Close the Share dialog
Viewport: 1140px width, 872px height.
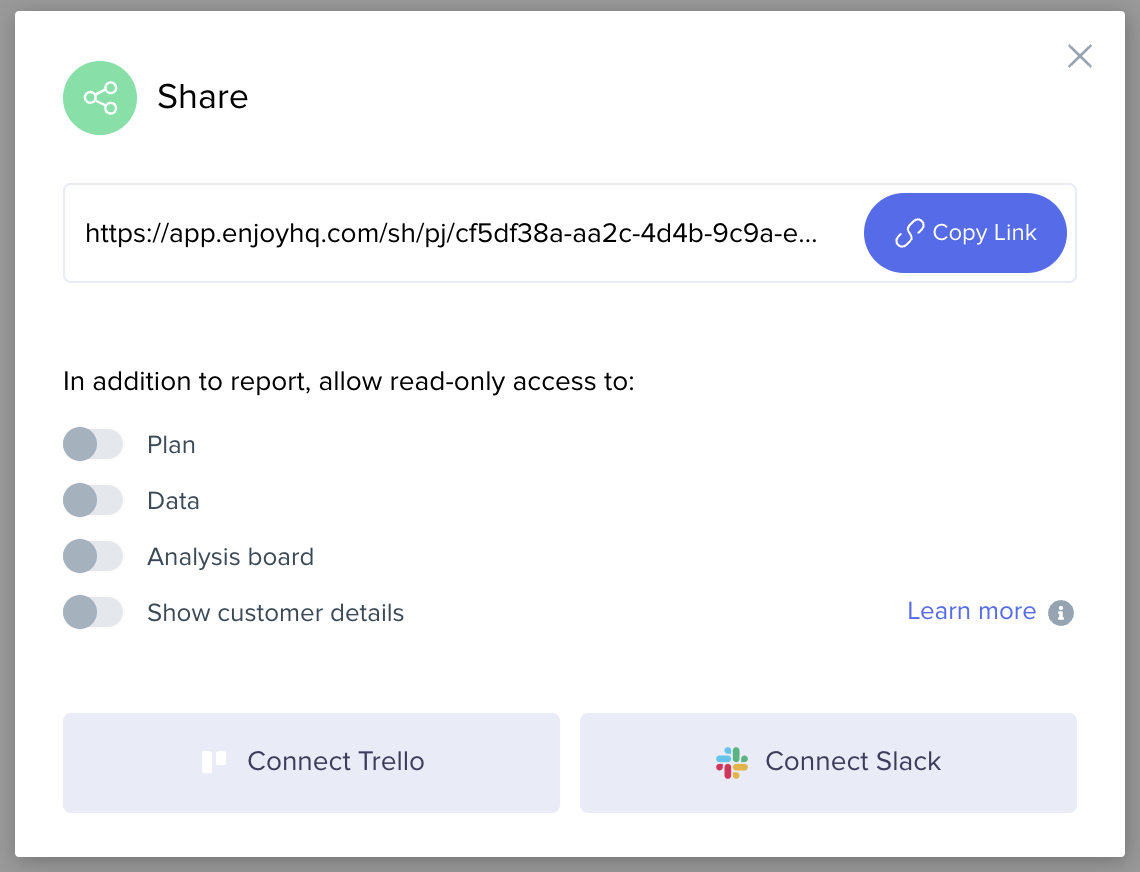coord(1079,56)
